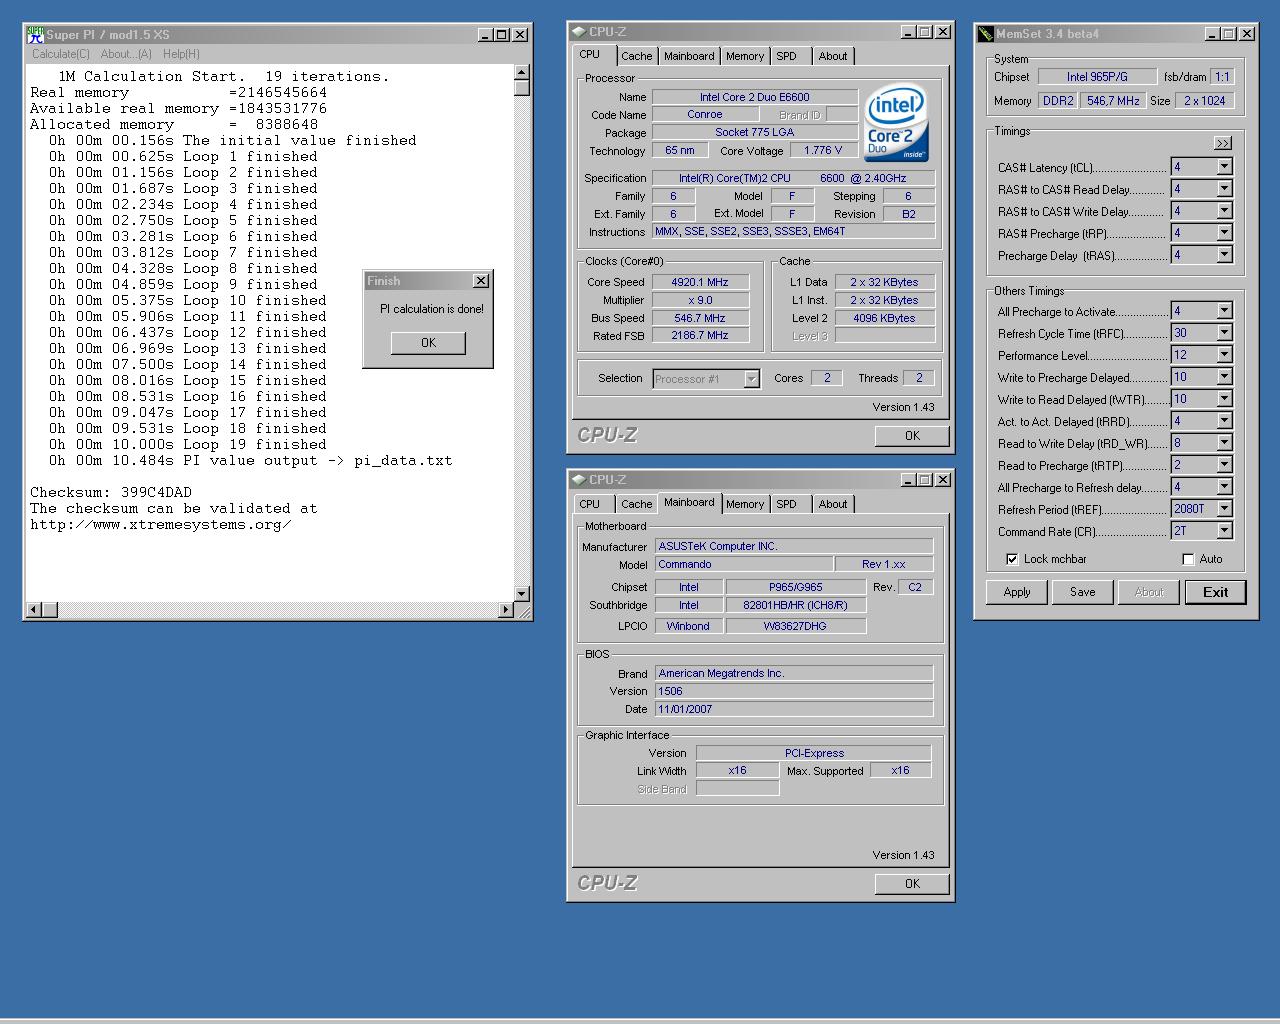
Task: Open the Precharge Delay (tRAS) dropdown
Action: point(1224,255)
